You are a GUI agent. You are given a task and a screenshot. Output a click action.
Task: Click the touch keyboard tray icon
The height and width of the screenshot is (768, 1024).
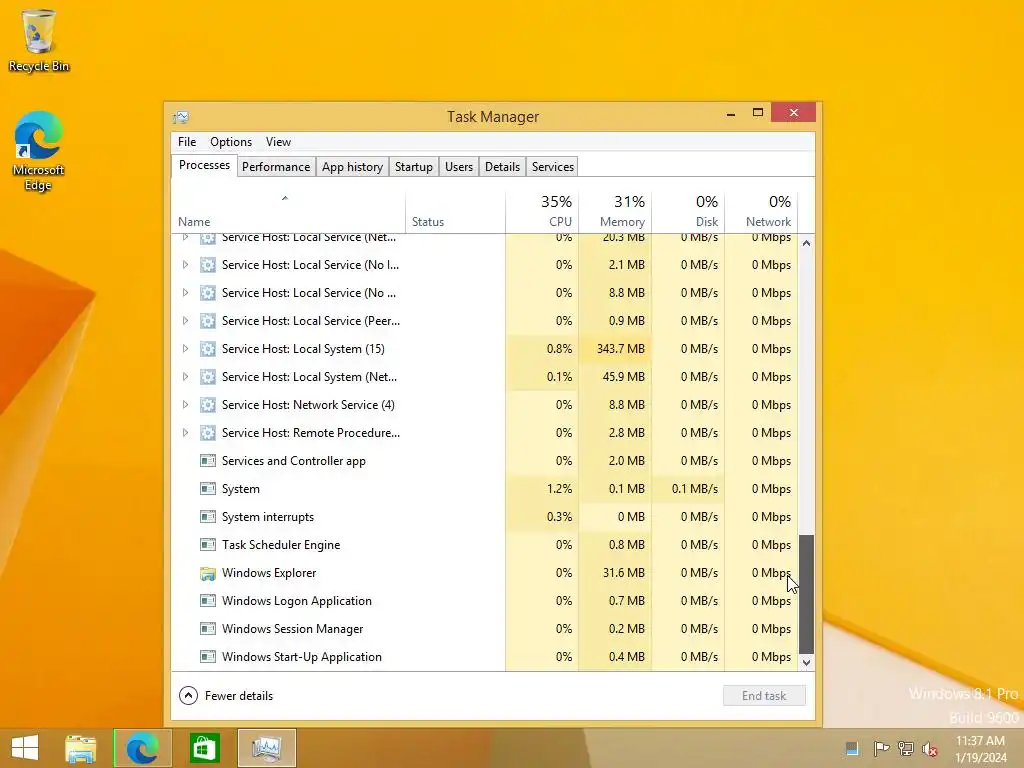[852, 748]
